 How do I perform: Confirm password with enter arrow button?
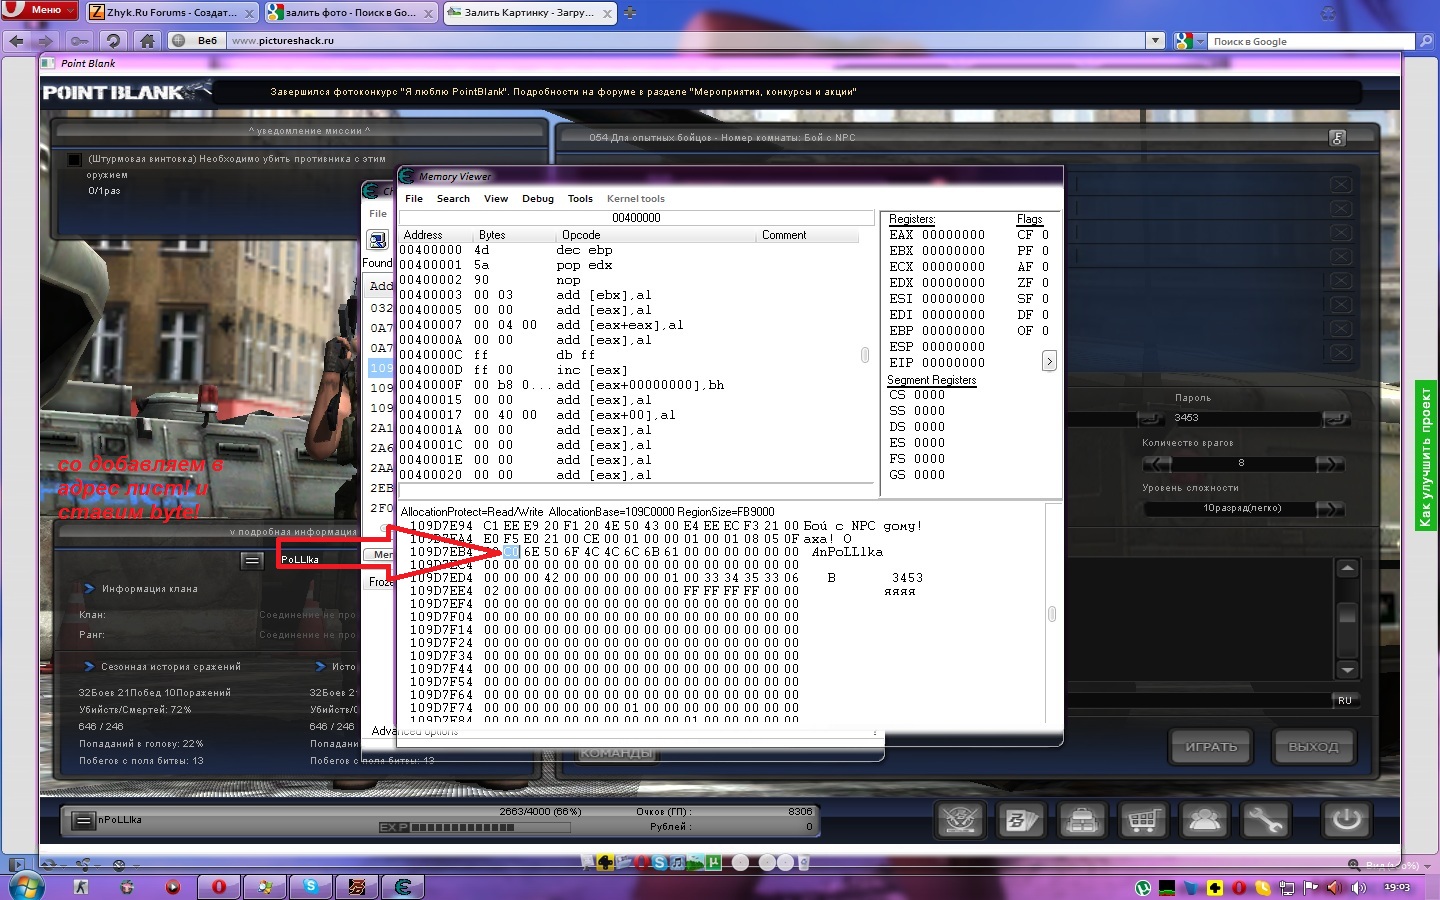point(1336,418)
